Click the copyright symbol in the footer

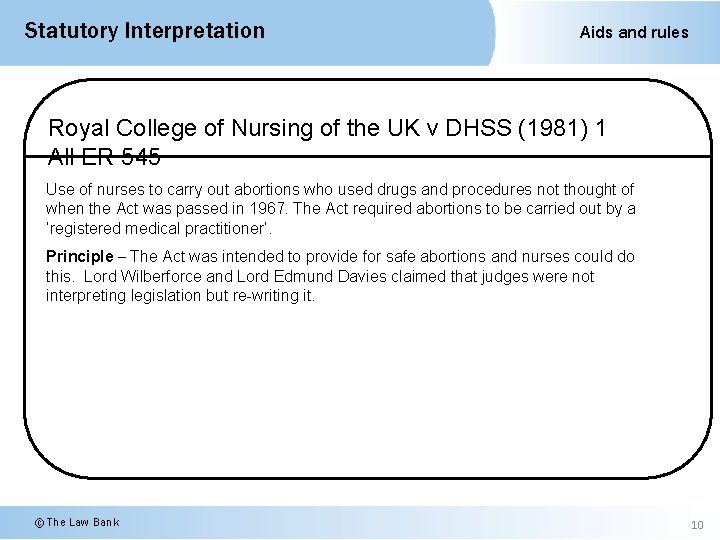point(39,522)
